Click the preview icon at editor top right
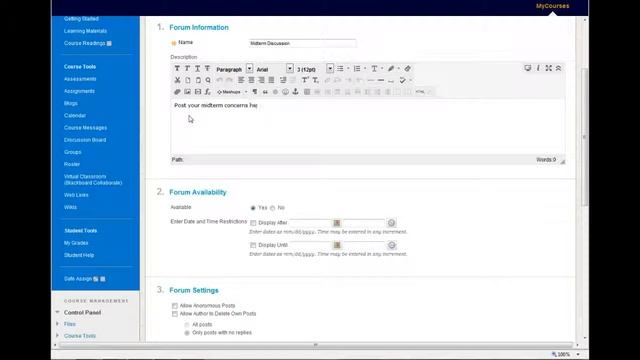 click(528, 68)
